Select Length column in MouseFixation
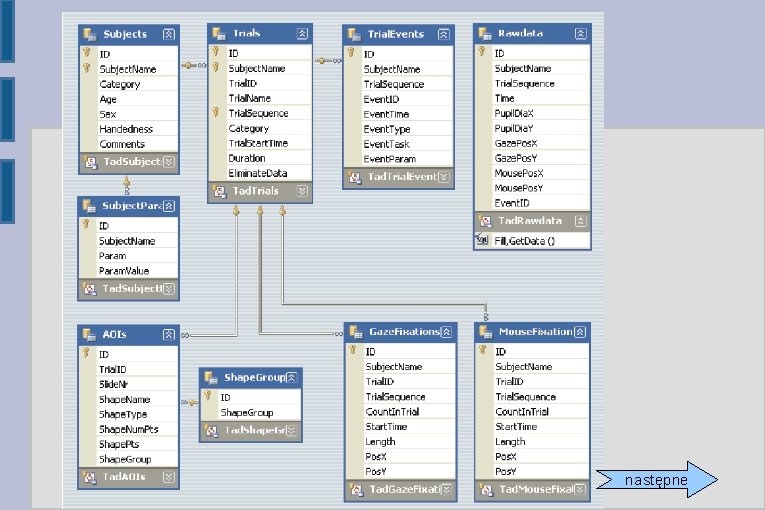The image size is (765, 510). point(532,442)
